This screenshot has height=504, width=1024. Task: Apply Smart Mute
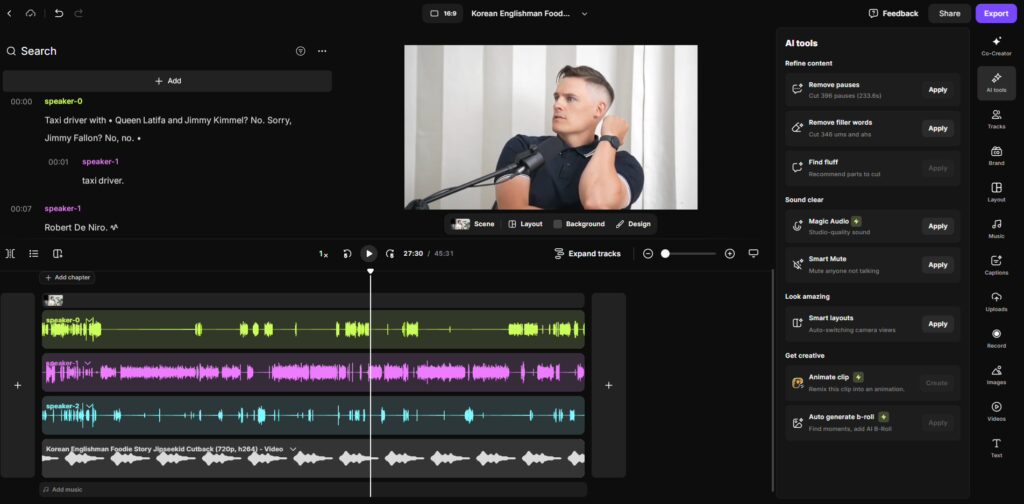point(938,265)
